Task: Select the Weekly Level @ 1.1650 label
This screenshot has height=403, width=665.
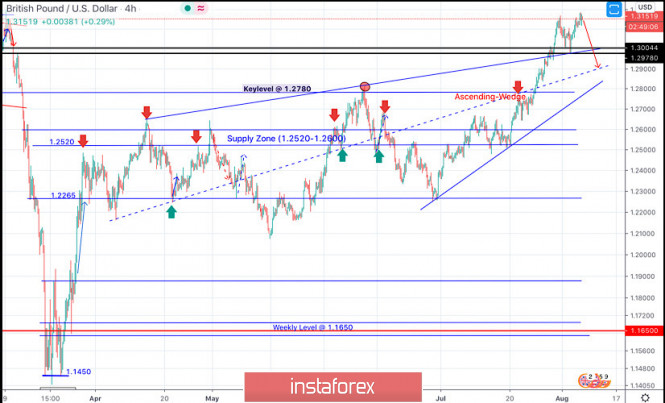Action: (312, 327)
